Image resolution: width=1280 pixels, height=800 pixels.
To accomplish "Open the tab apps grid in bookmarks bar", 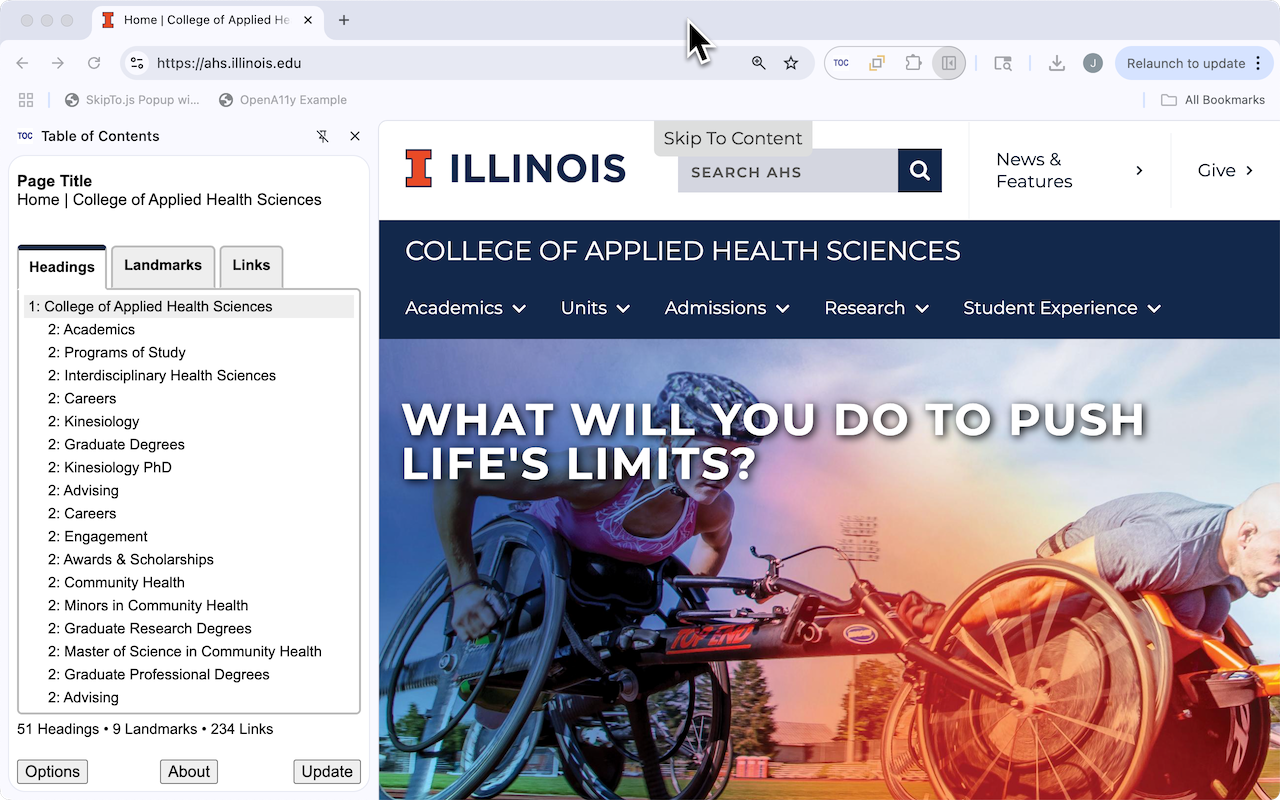I will tap(26, 100).
